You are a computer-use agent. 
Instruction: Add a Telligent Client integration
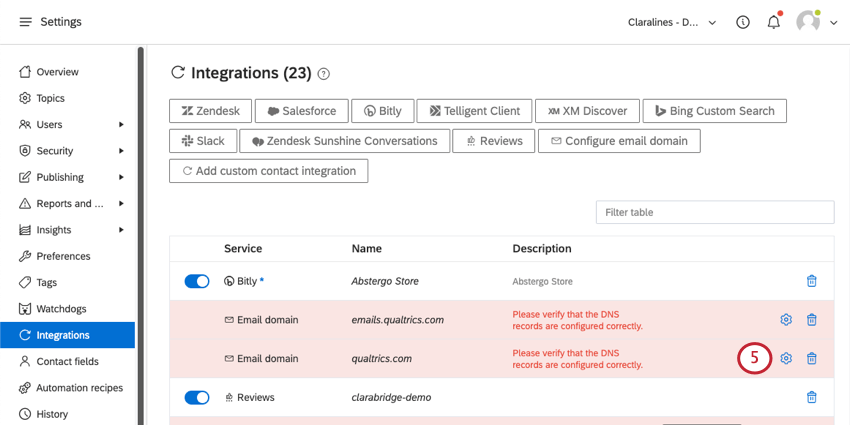(x=474, y=111)
